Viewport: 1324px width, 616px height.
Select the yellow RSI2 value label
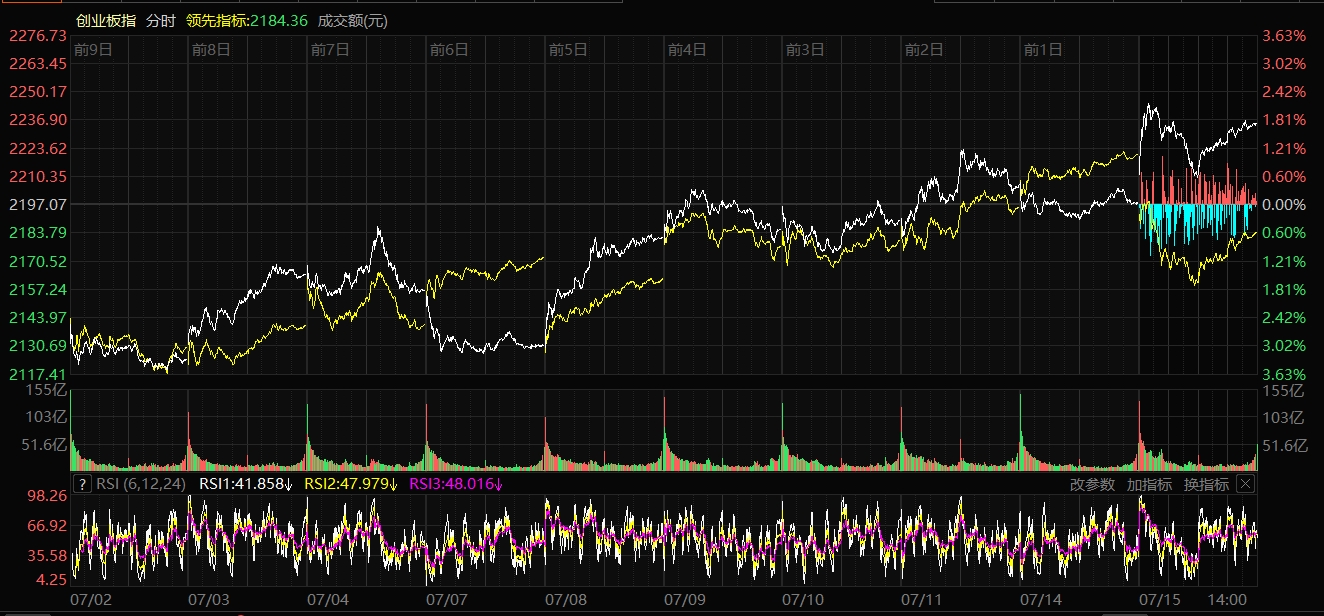tap(351, 485)
